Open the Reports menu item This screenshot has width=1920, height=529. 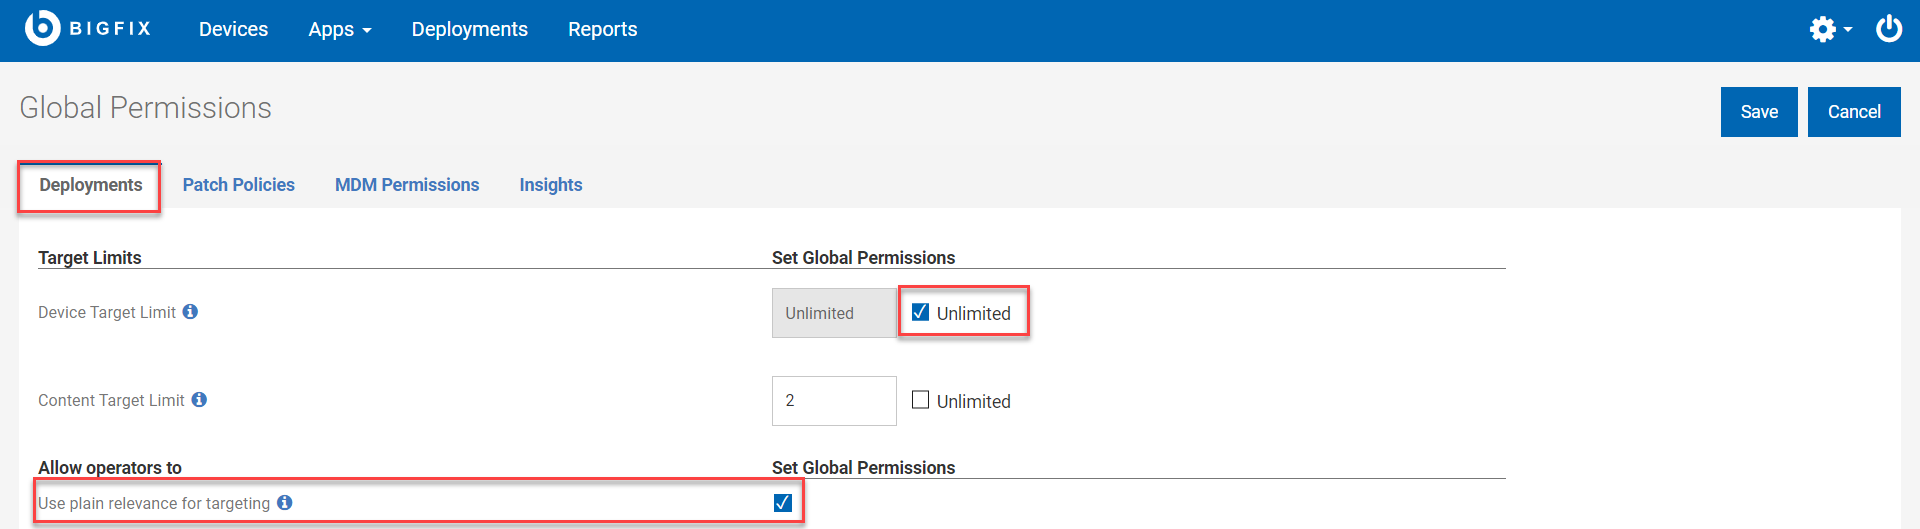click(602, 30)
